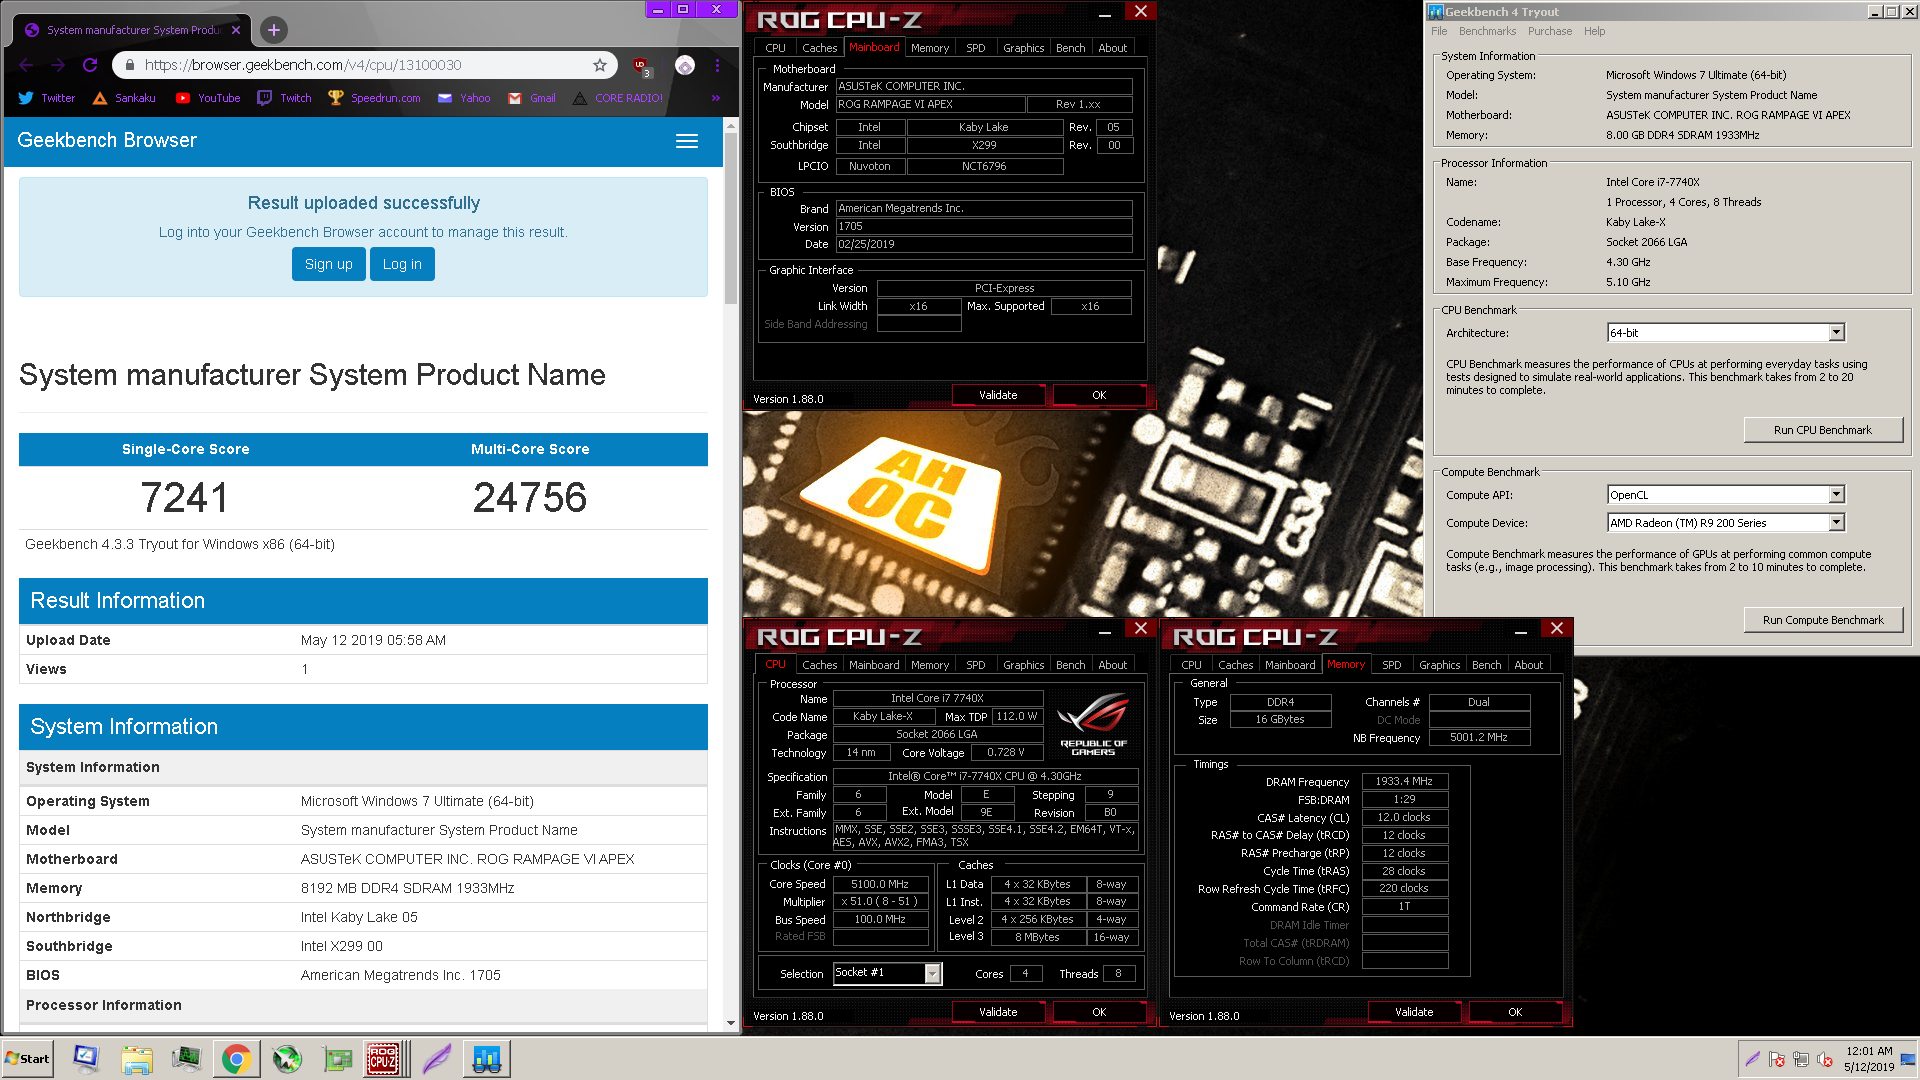1920x1080 pixels.
Task: Go back in Chrome browser
Action: (26, 65)
